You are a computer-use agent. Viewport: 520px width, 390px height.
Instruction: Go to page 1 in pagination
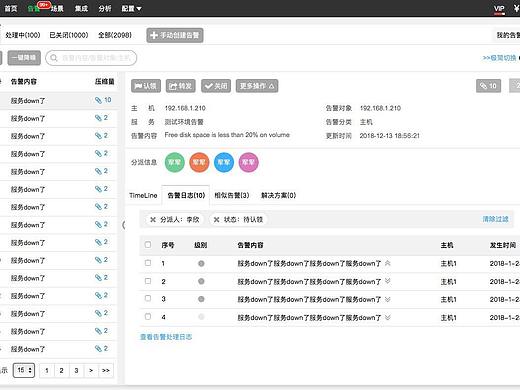pos(47,370)
